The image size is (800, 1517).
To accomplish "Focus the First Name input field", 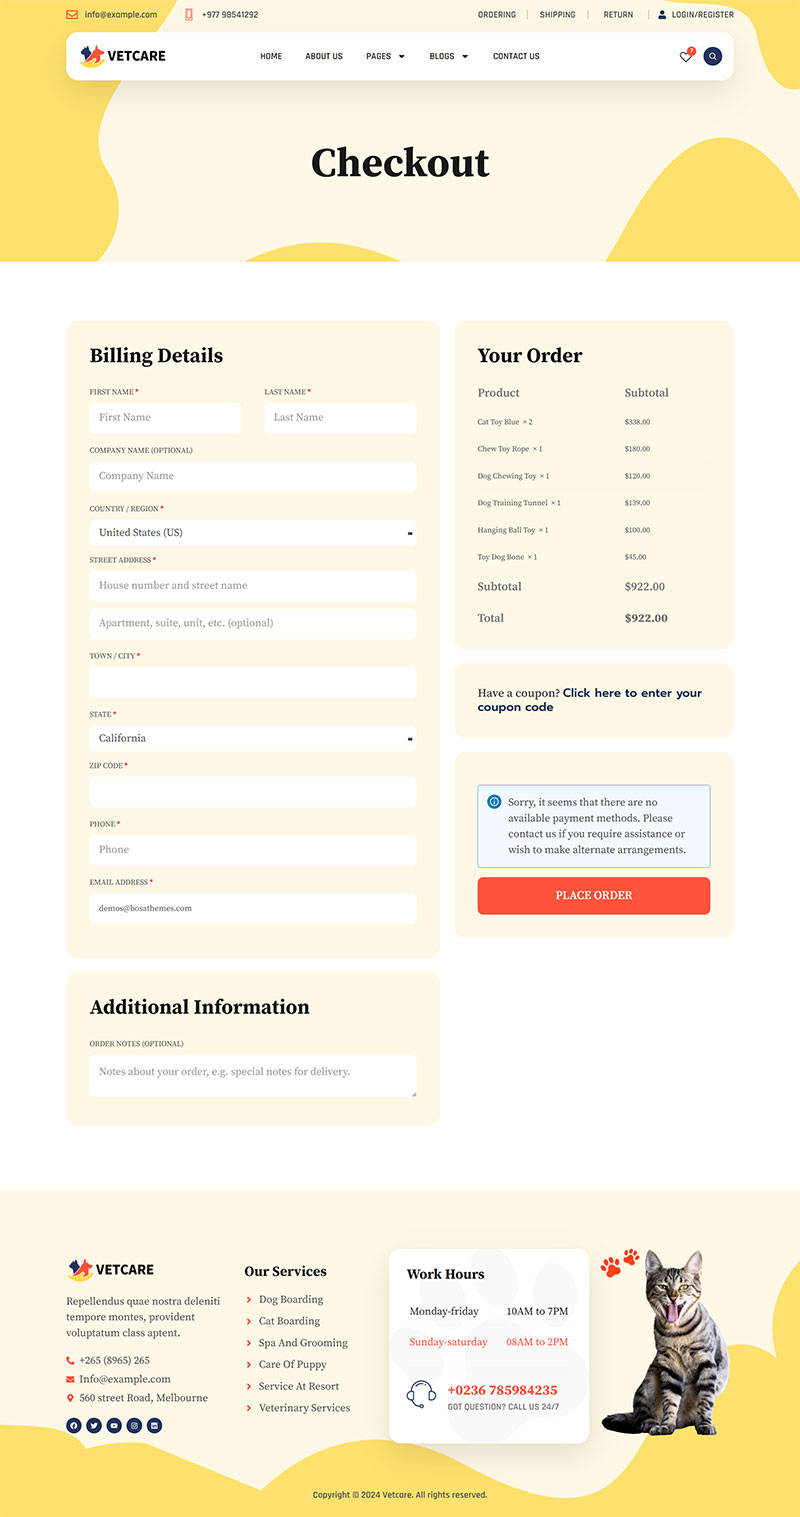I will 166,418.
